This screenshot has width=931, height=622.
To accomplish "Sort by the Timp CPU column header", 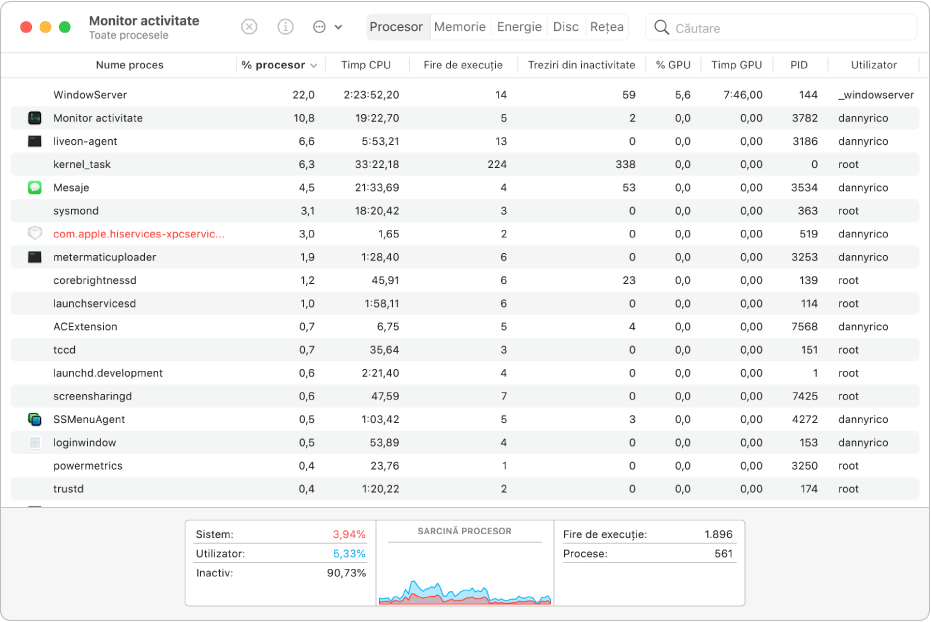I will pyautogui.click(x=366, y=65).
